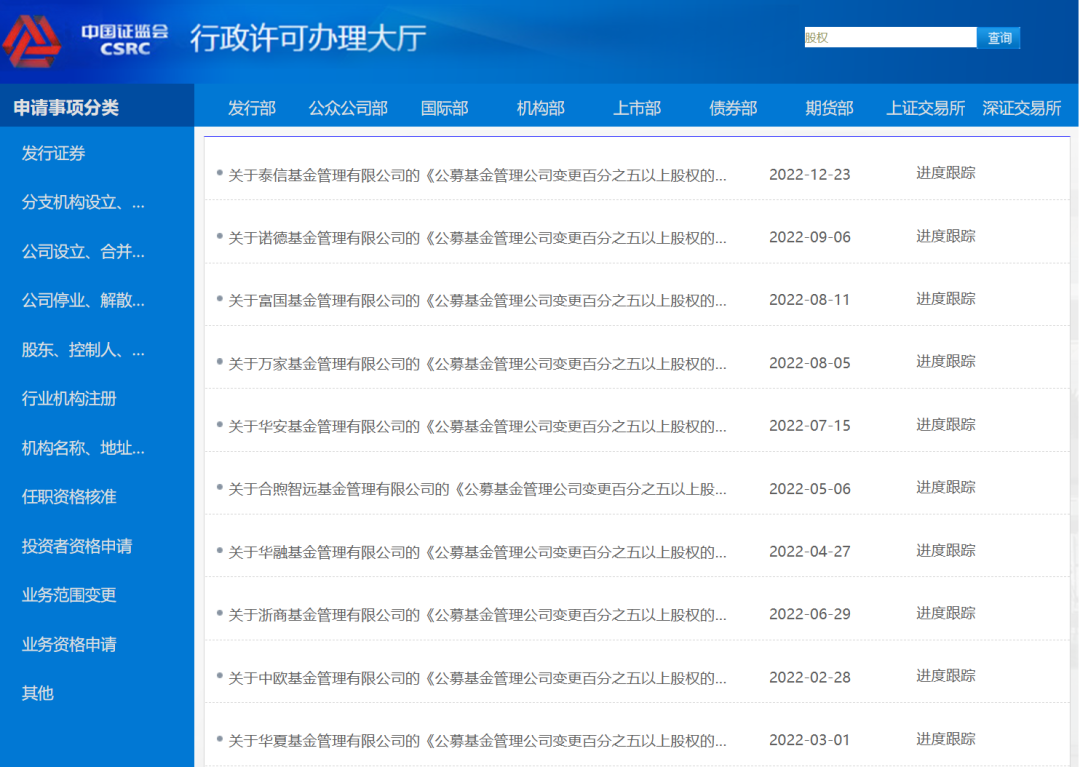Select 投资者资格申请 category
This screenshot has height=767, width=1080.
click(x=76, y=546)
